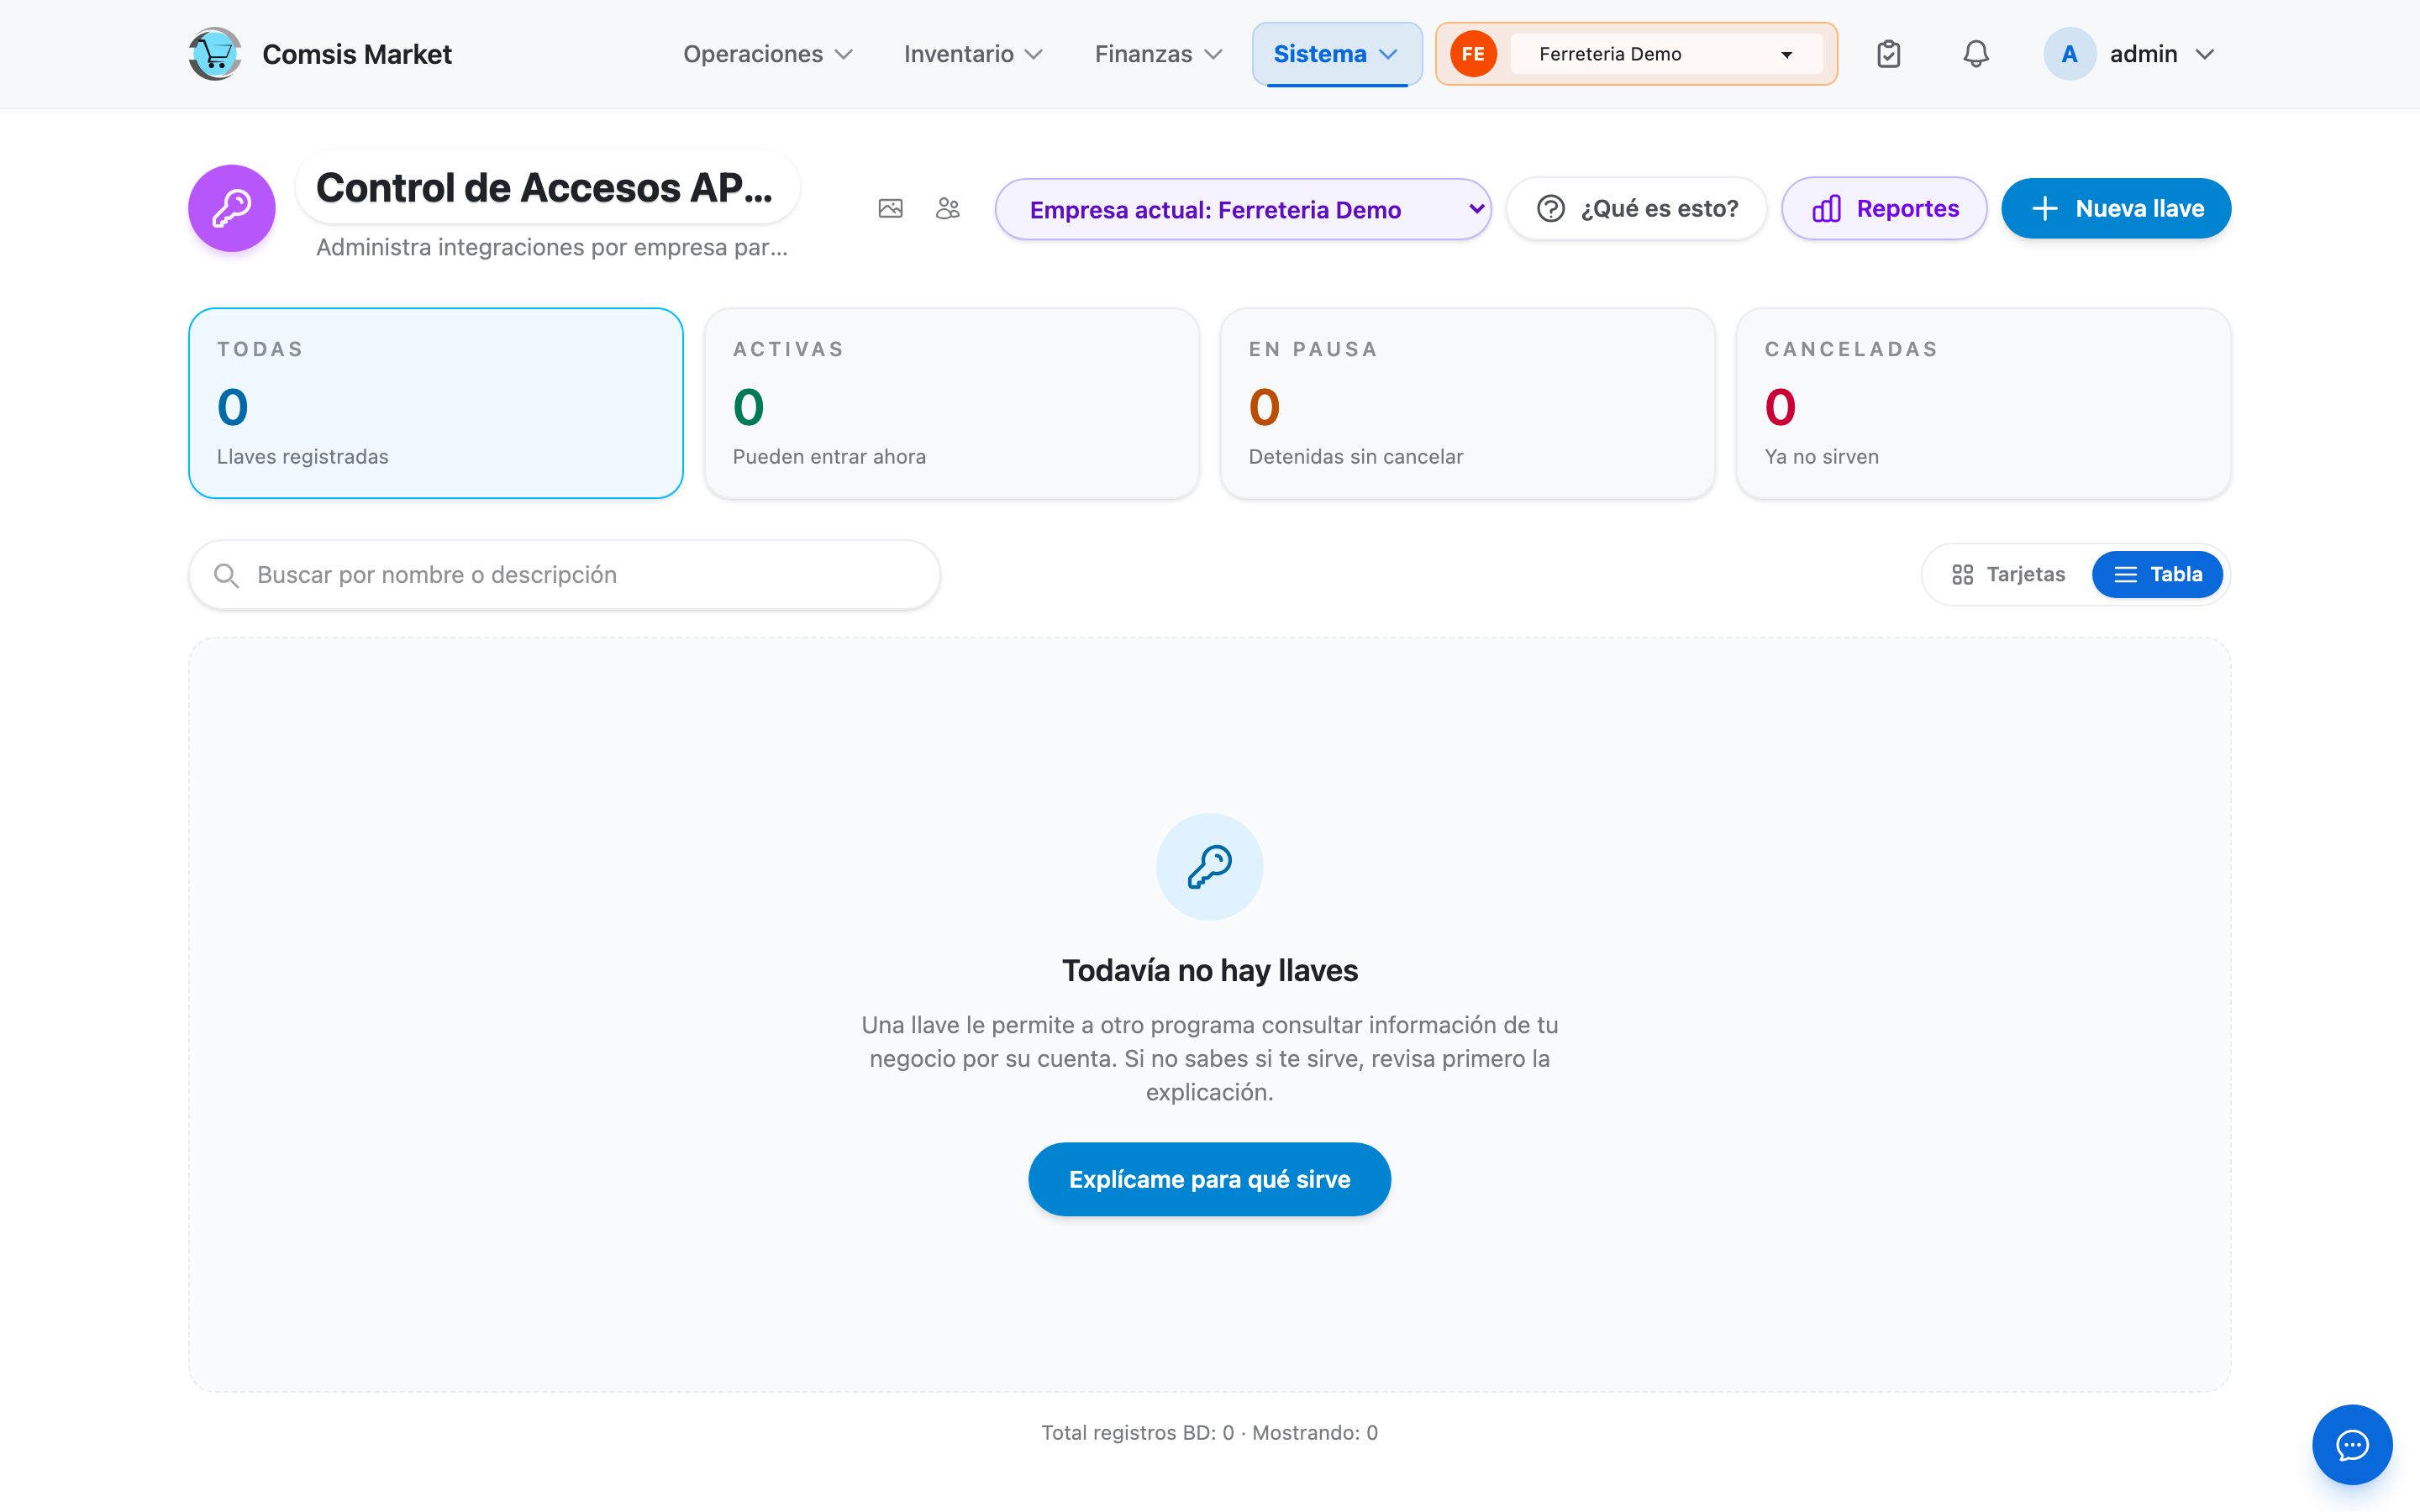This screenshot has width=2420, height=1512.
Task: Click Explícame para qué sirve
Action: tap(1210, 1179)
